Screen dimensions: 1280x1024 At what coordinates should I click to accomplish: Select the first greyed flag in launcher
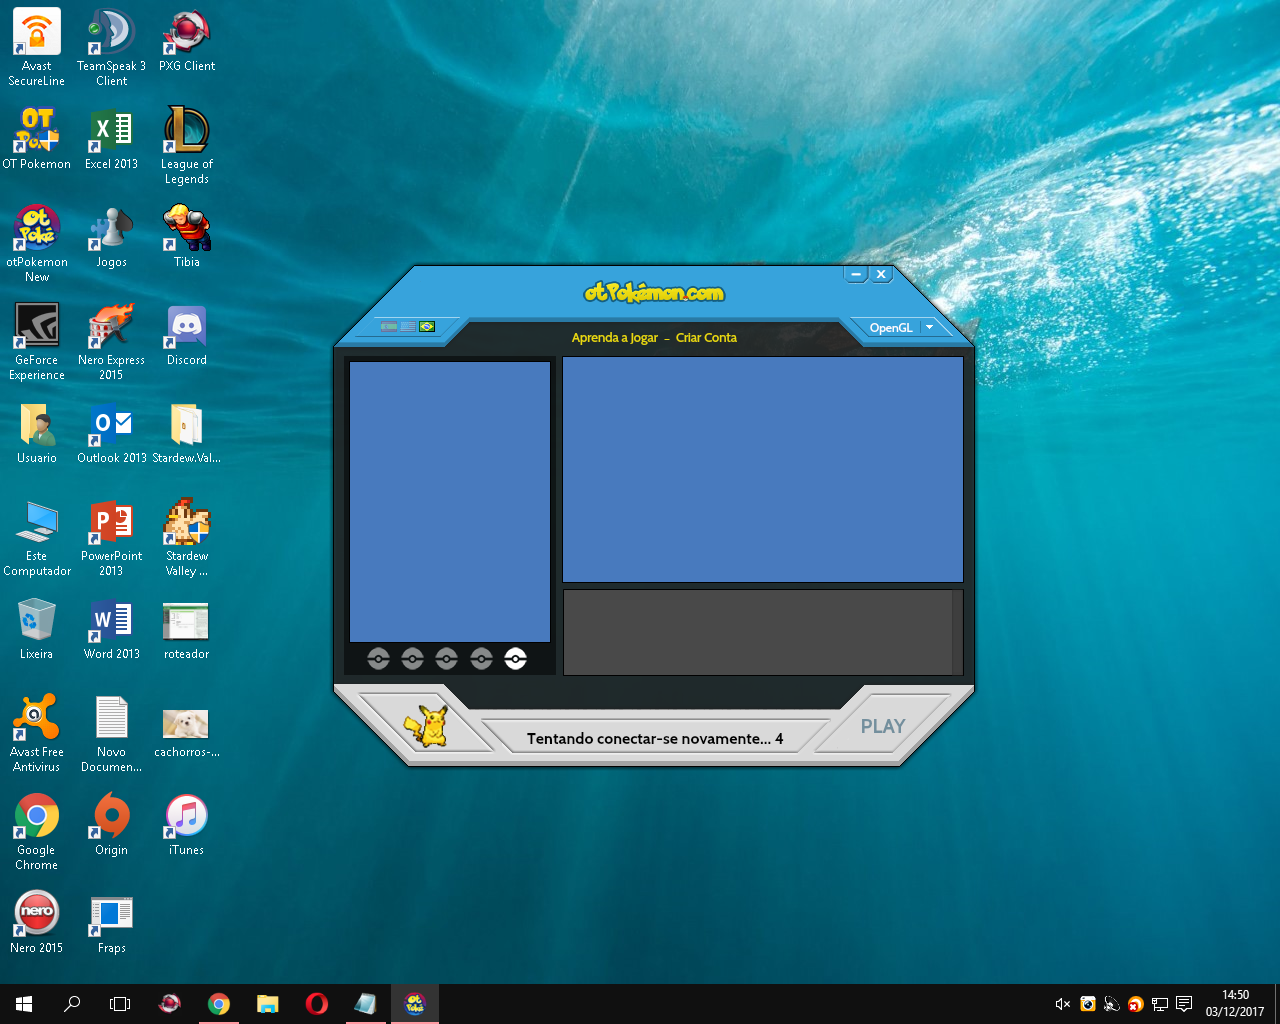pyautogui.click(x=389, y=327)
